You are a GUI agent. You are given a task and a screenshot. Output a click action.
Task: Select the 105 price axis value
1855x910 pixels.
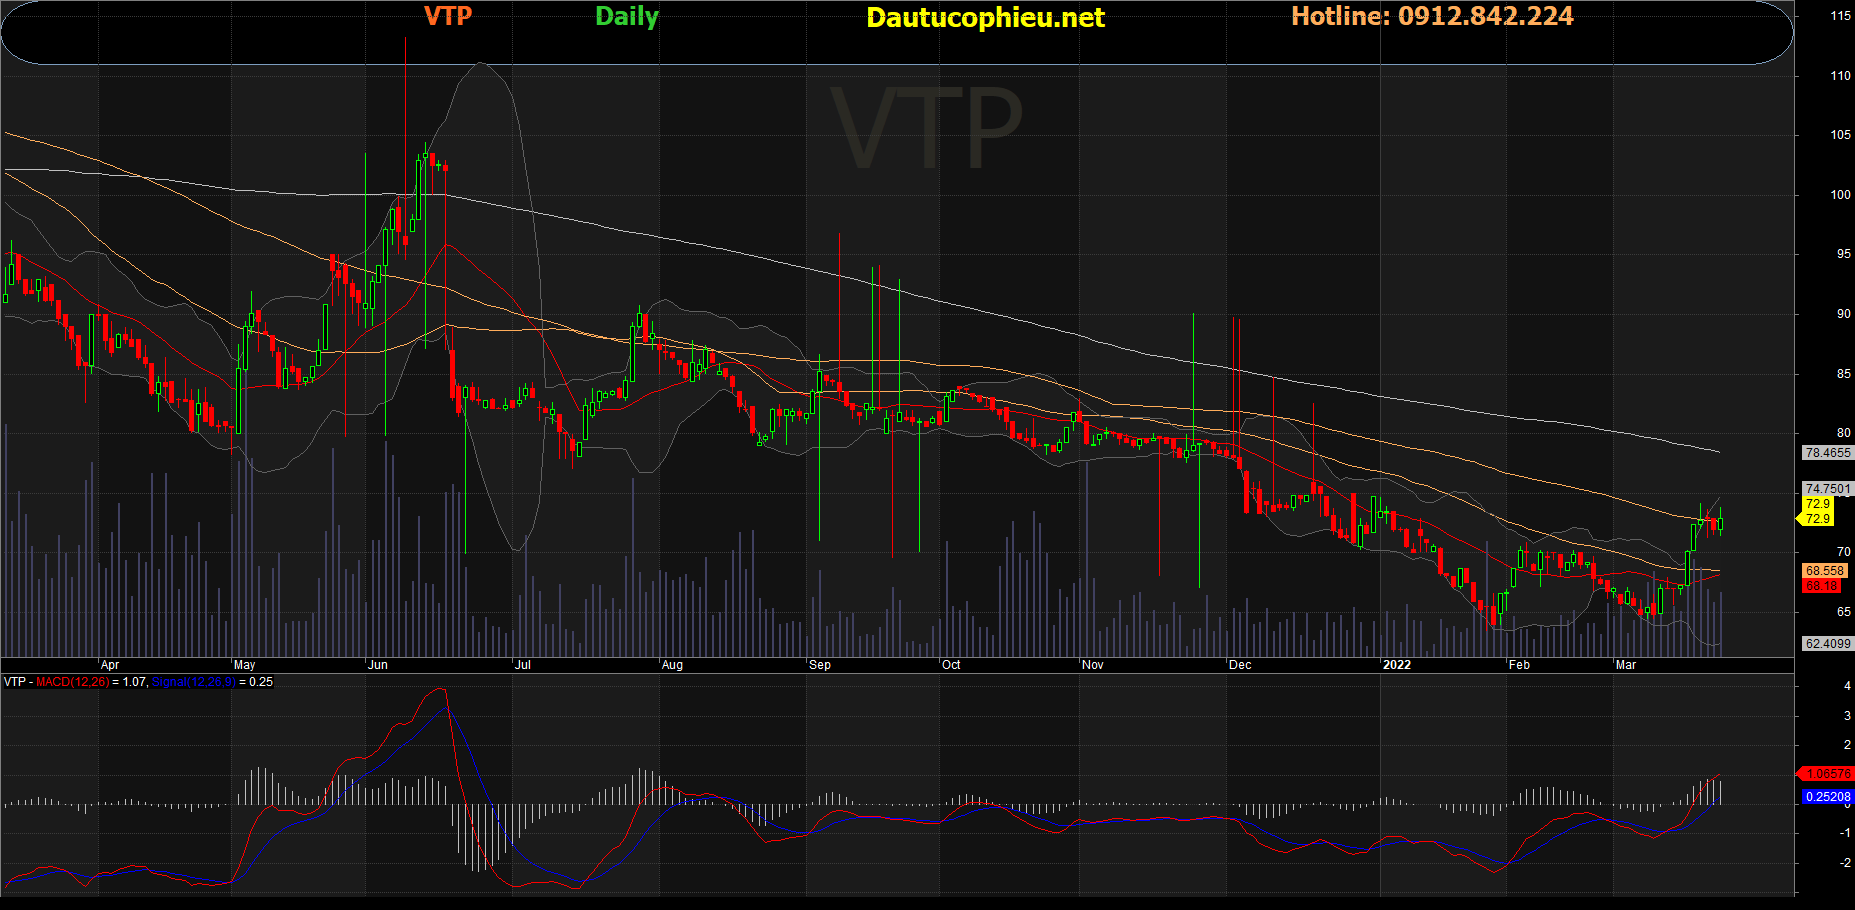point(1840,135)
